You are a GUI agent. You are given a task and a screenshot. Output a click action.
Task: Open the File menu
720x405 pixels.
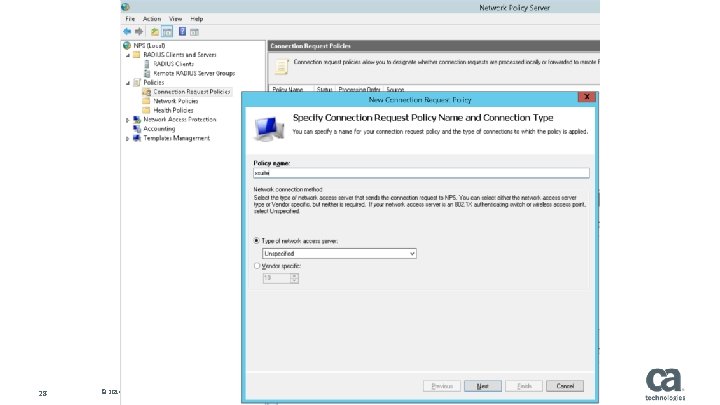click(x=130, y=19)
